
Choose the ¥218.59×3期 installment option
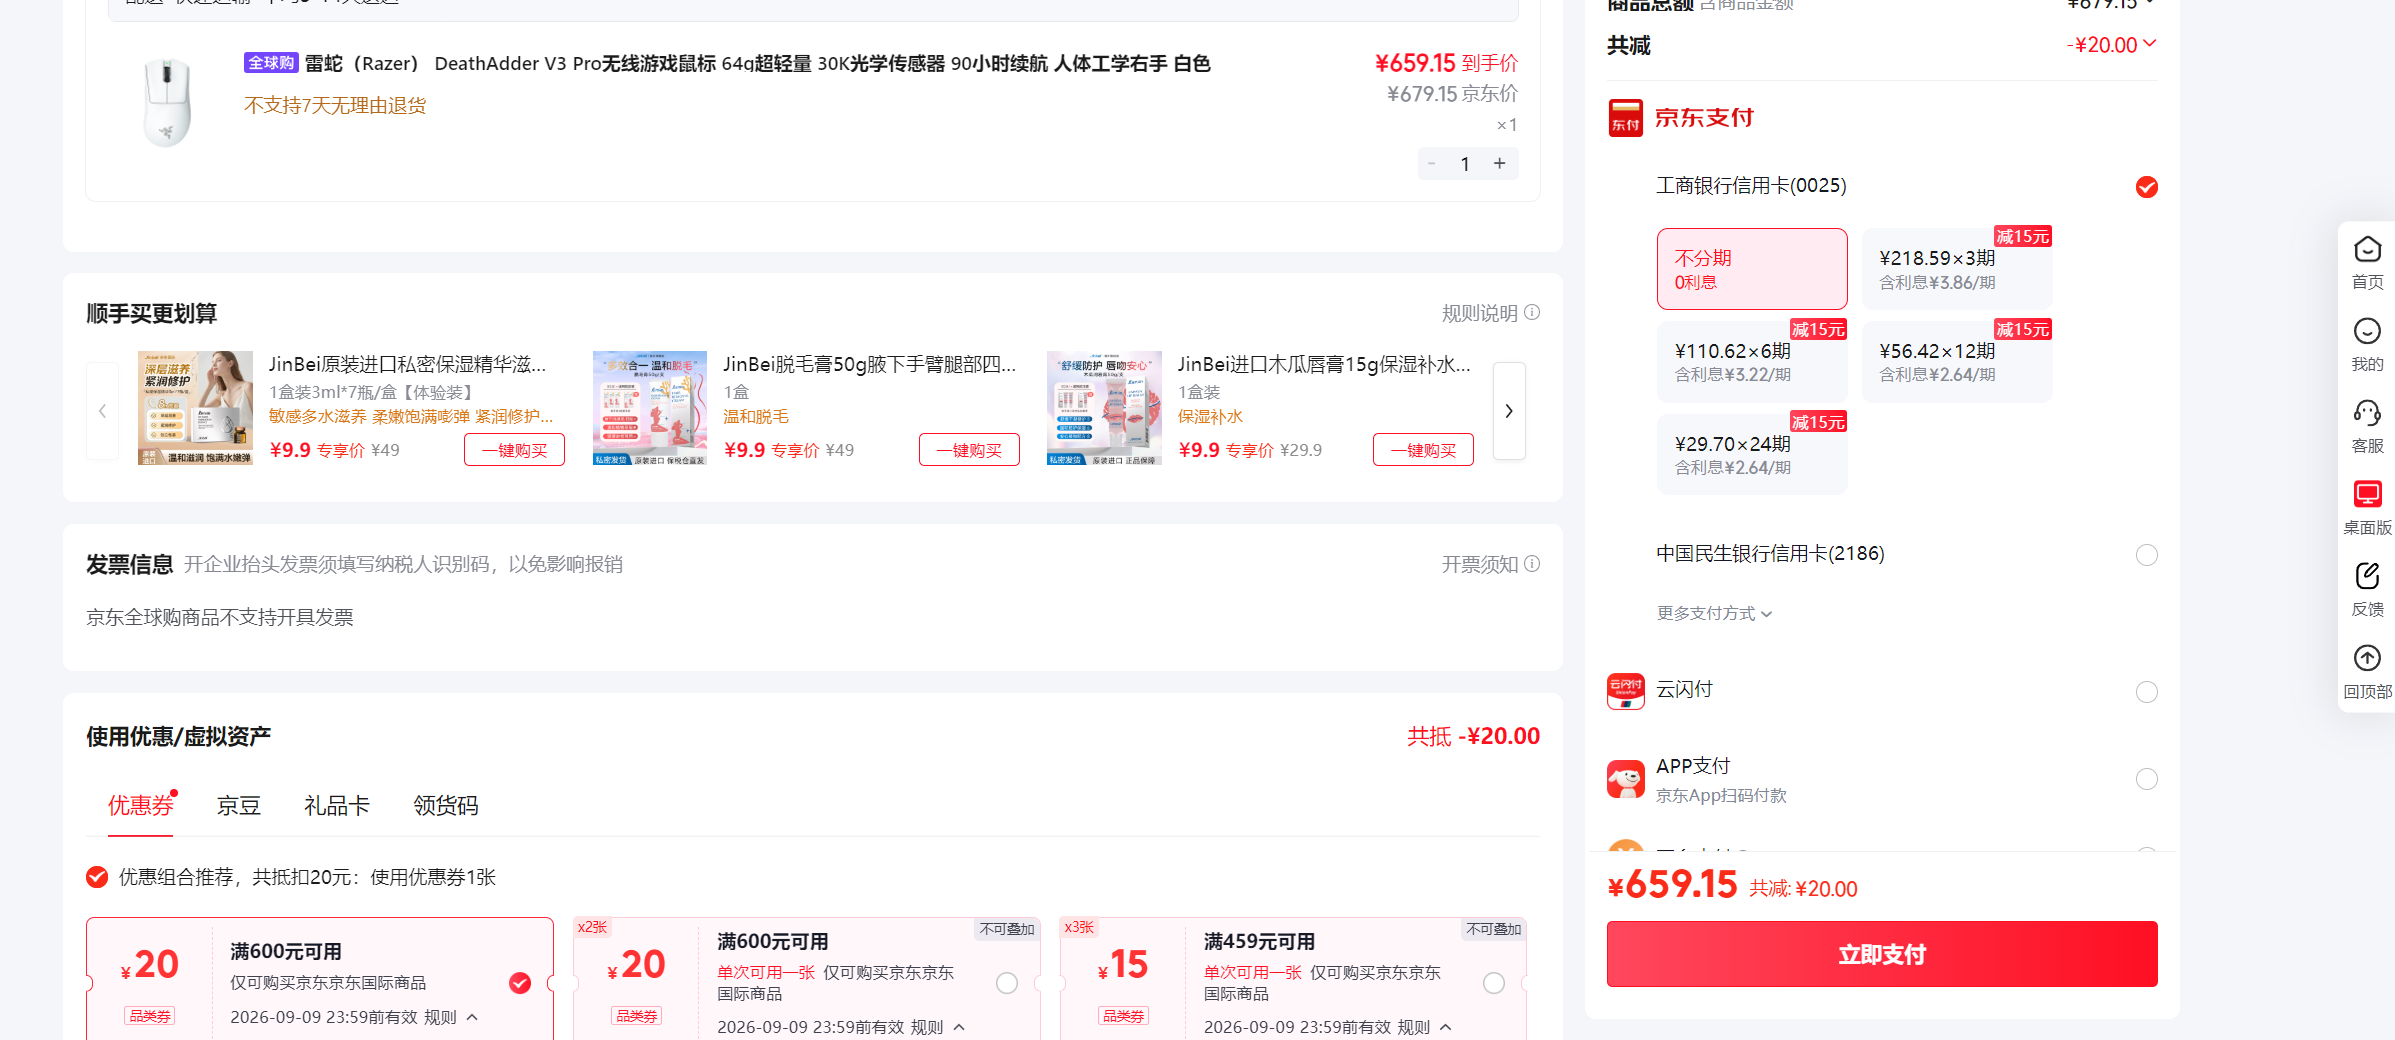coord(1957,269)
